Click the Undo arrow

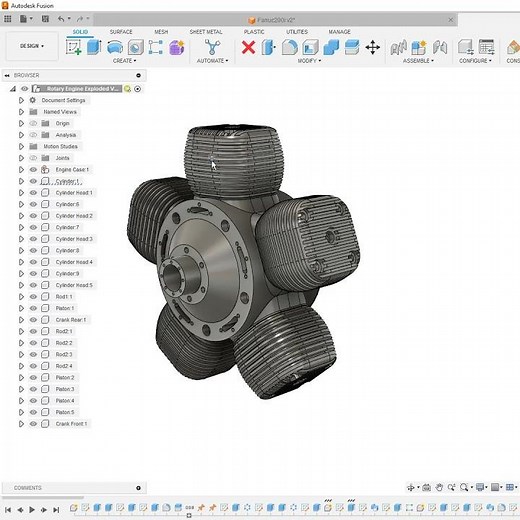(x=61, y=19)
